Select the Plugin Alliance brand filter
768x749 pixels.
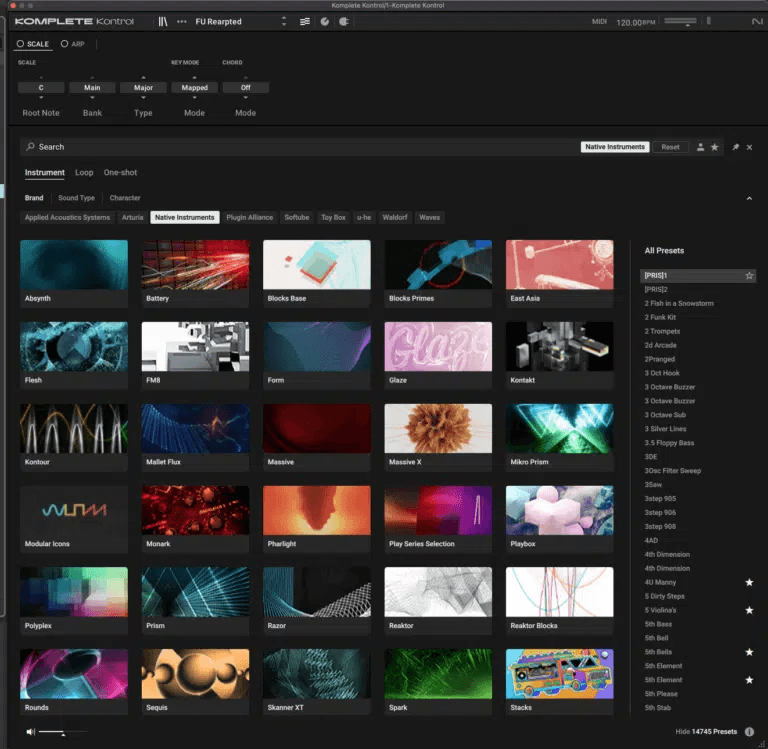249,217
